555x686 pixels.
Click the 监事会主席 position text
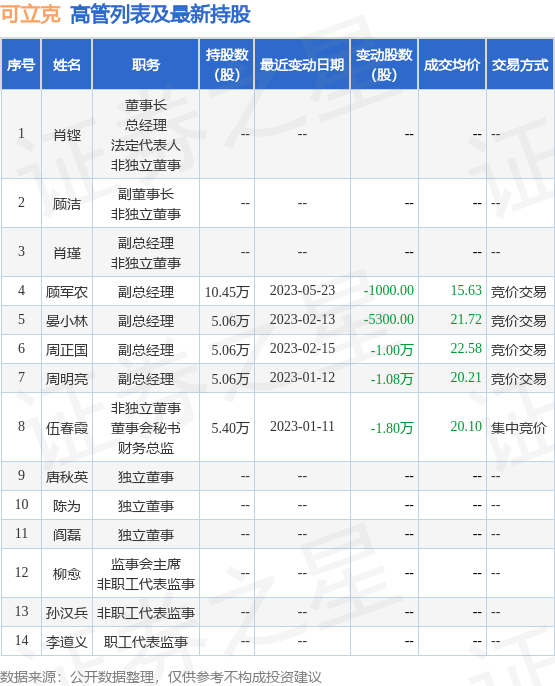coord(146,564)
